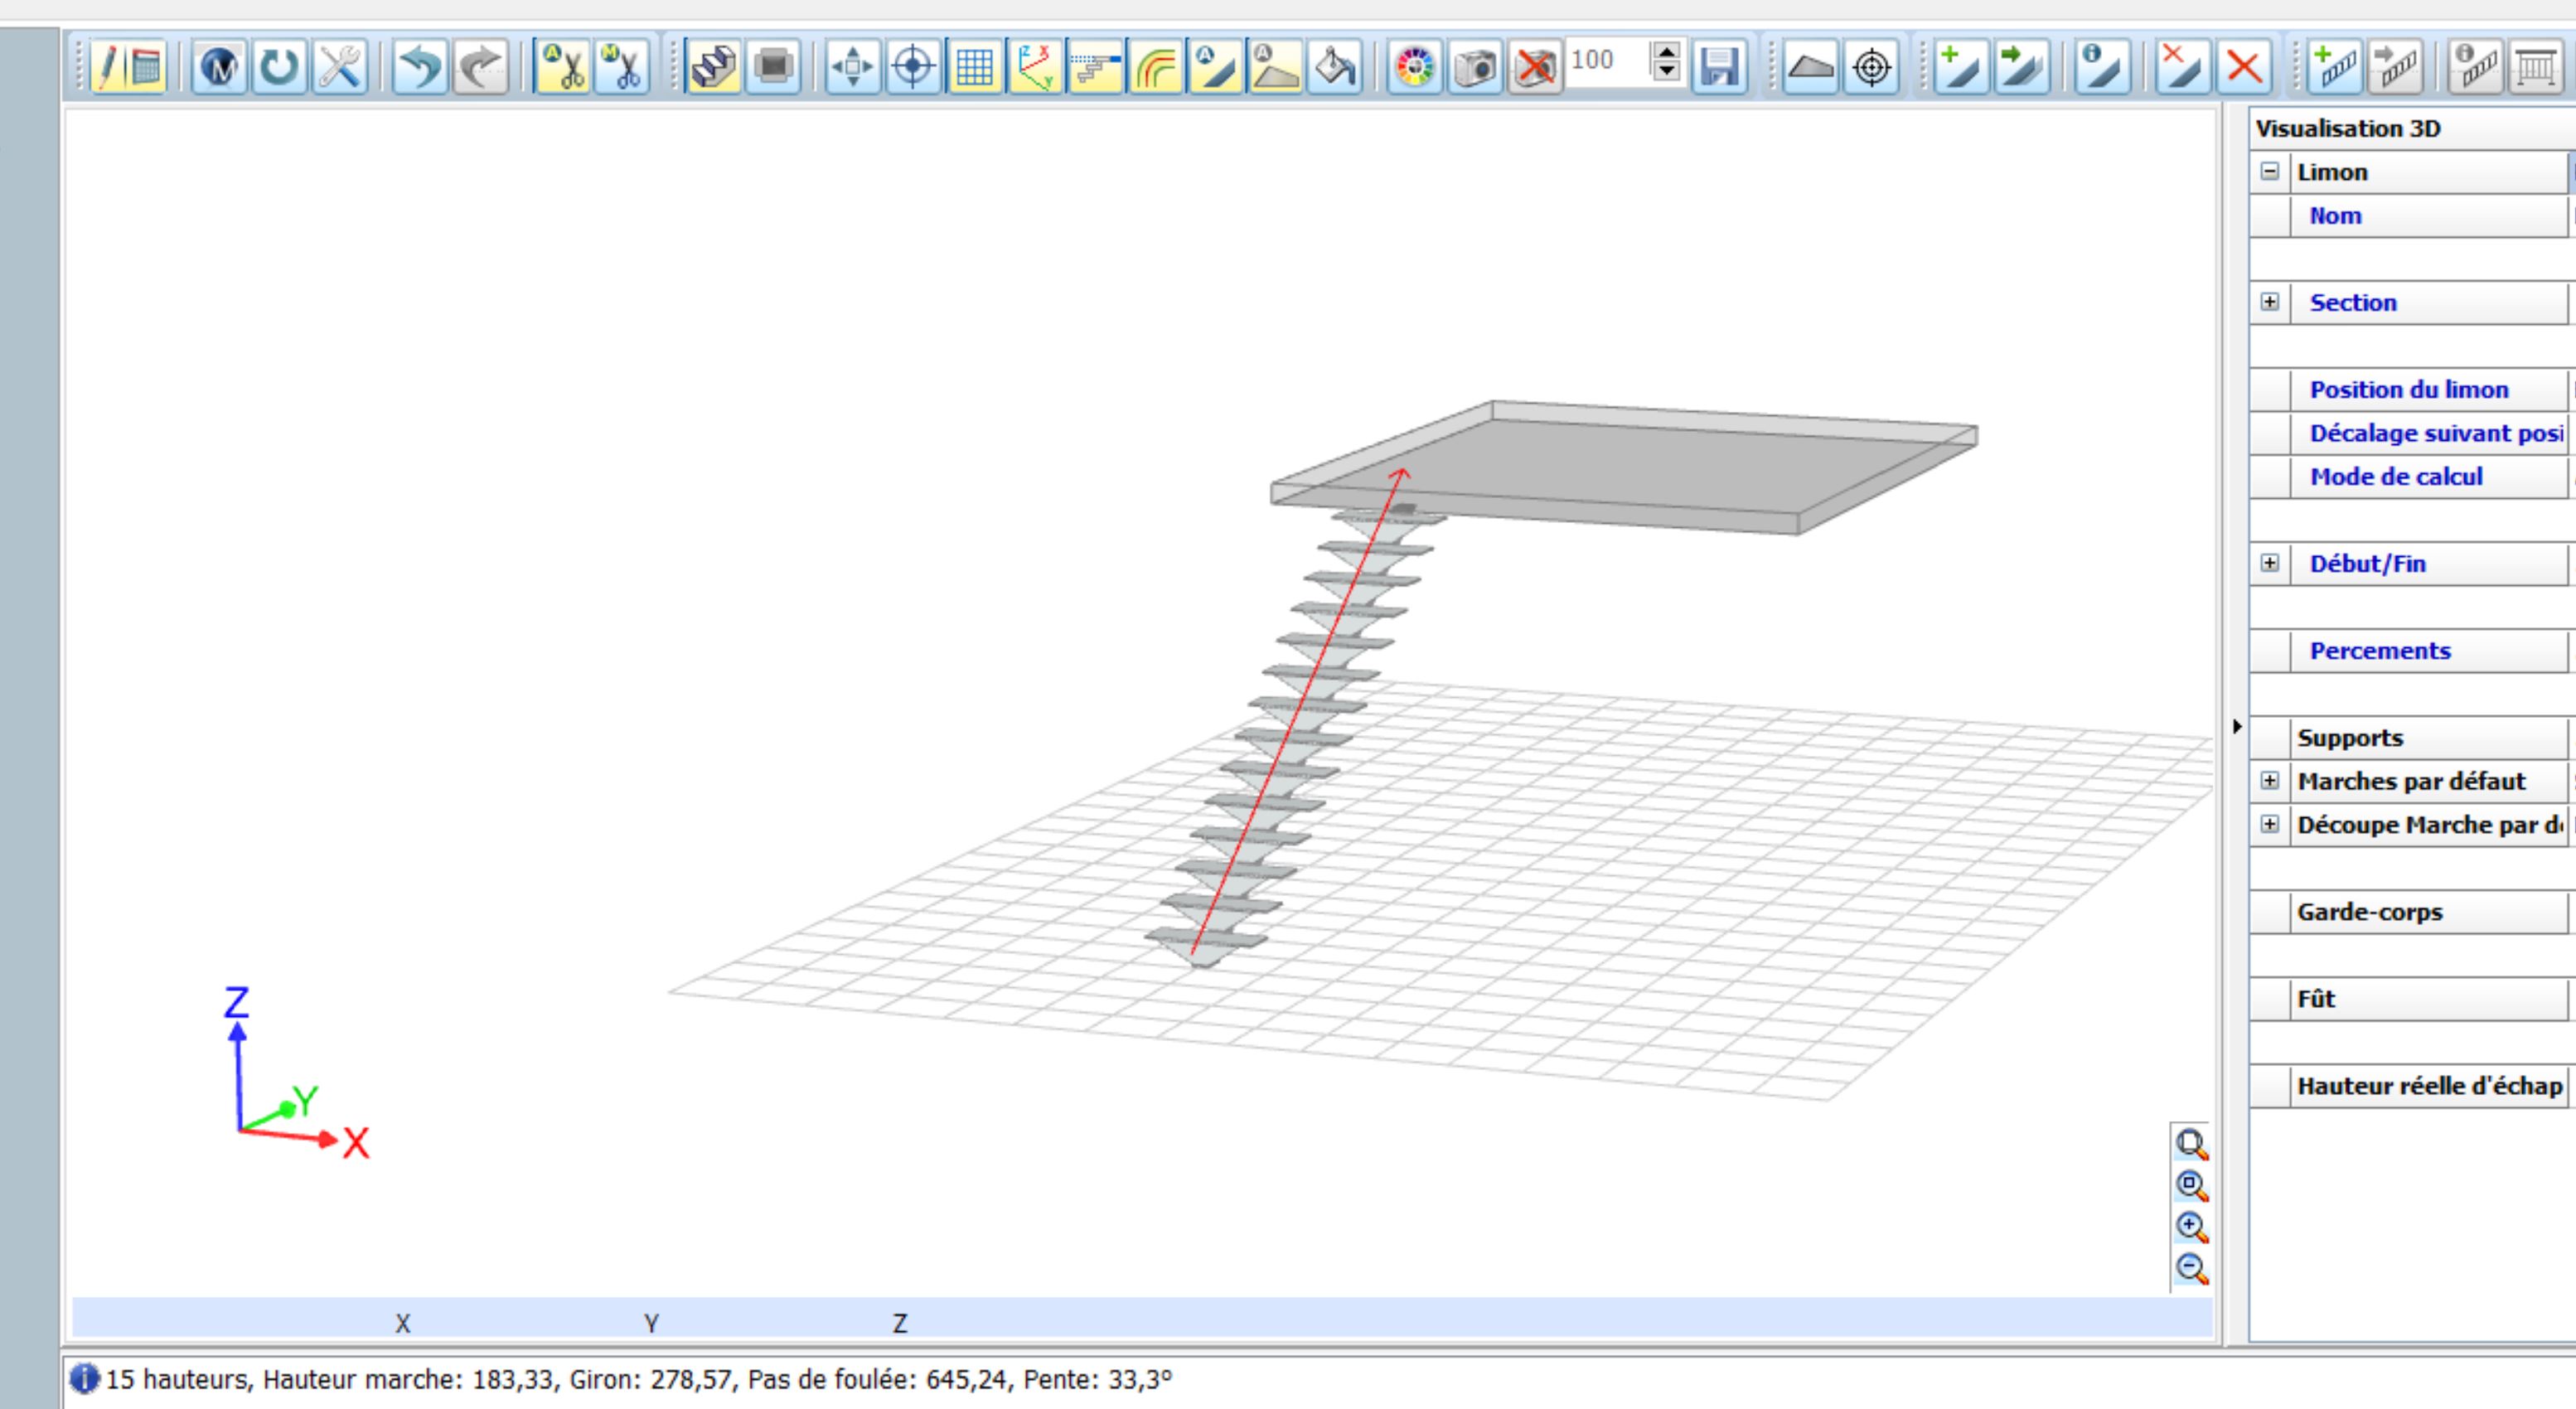The image size is (2576, 1409).
Task: Click the pencil and calculator toolbar icon
Action: click(x=128, y=67)
